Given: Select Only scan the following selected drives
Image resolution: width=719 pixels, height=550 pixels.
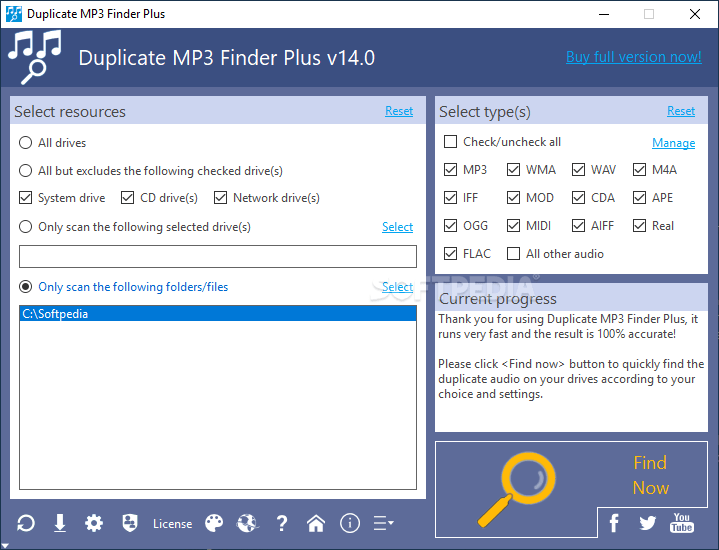Looking at the screenshot, I should click(26, 227).
